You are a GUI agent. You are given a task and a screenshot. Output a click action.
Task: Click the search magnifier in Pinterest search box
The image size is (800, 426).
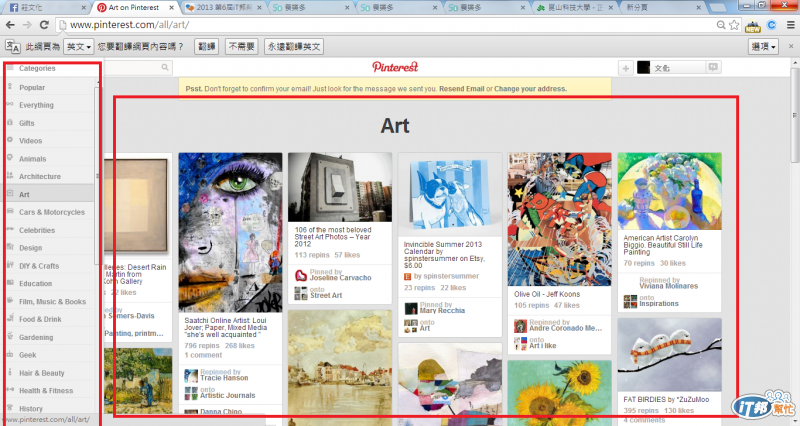pyautogui.click(x=165, y=67)
